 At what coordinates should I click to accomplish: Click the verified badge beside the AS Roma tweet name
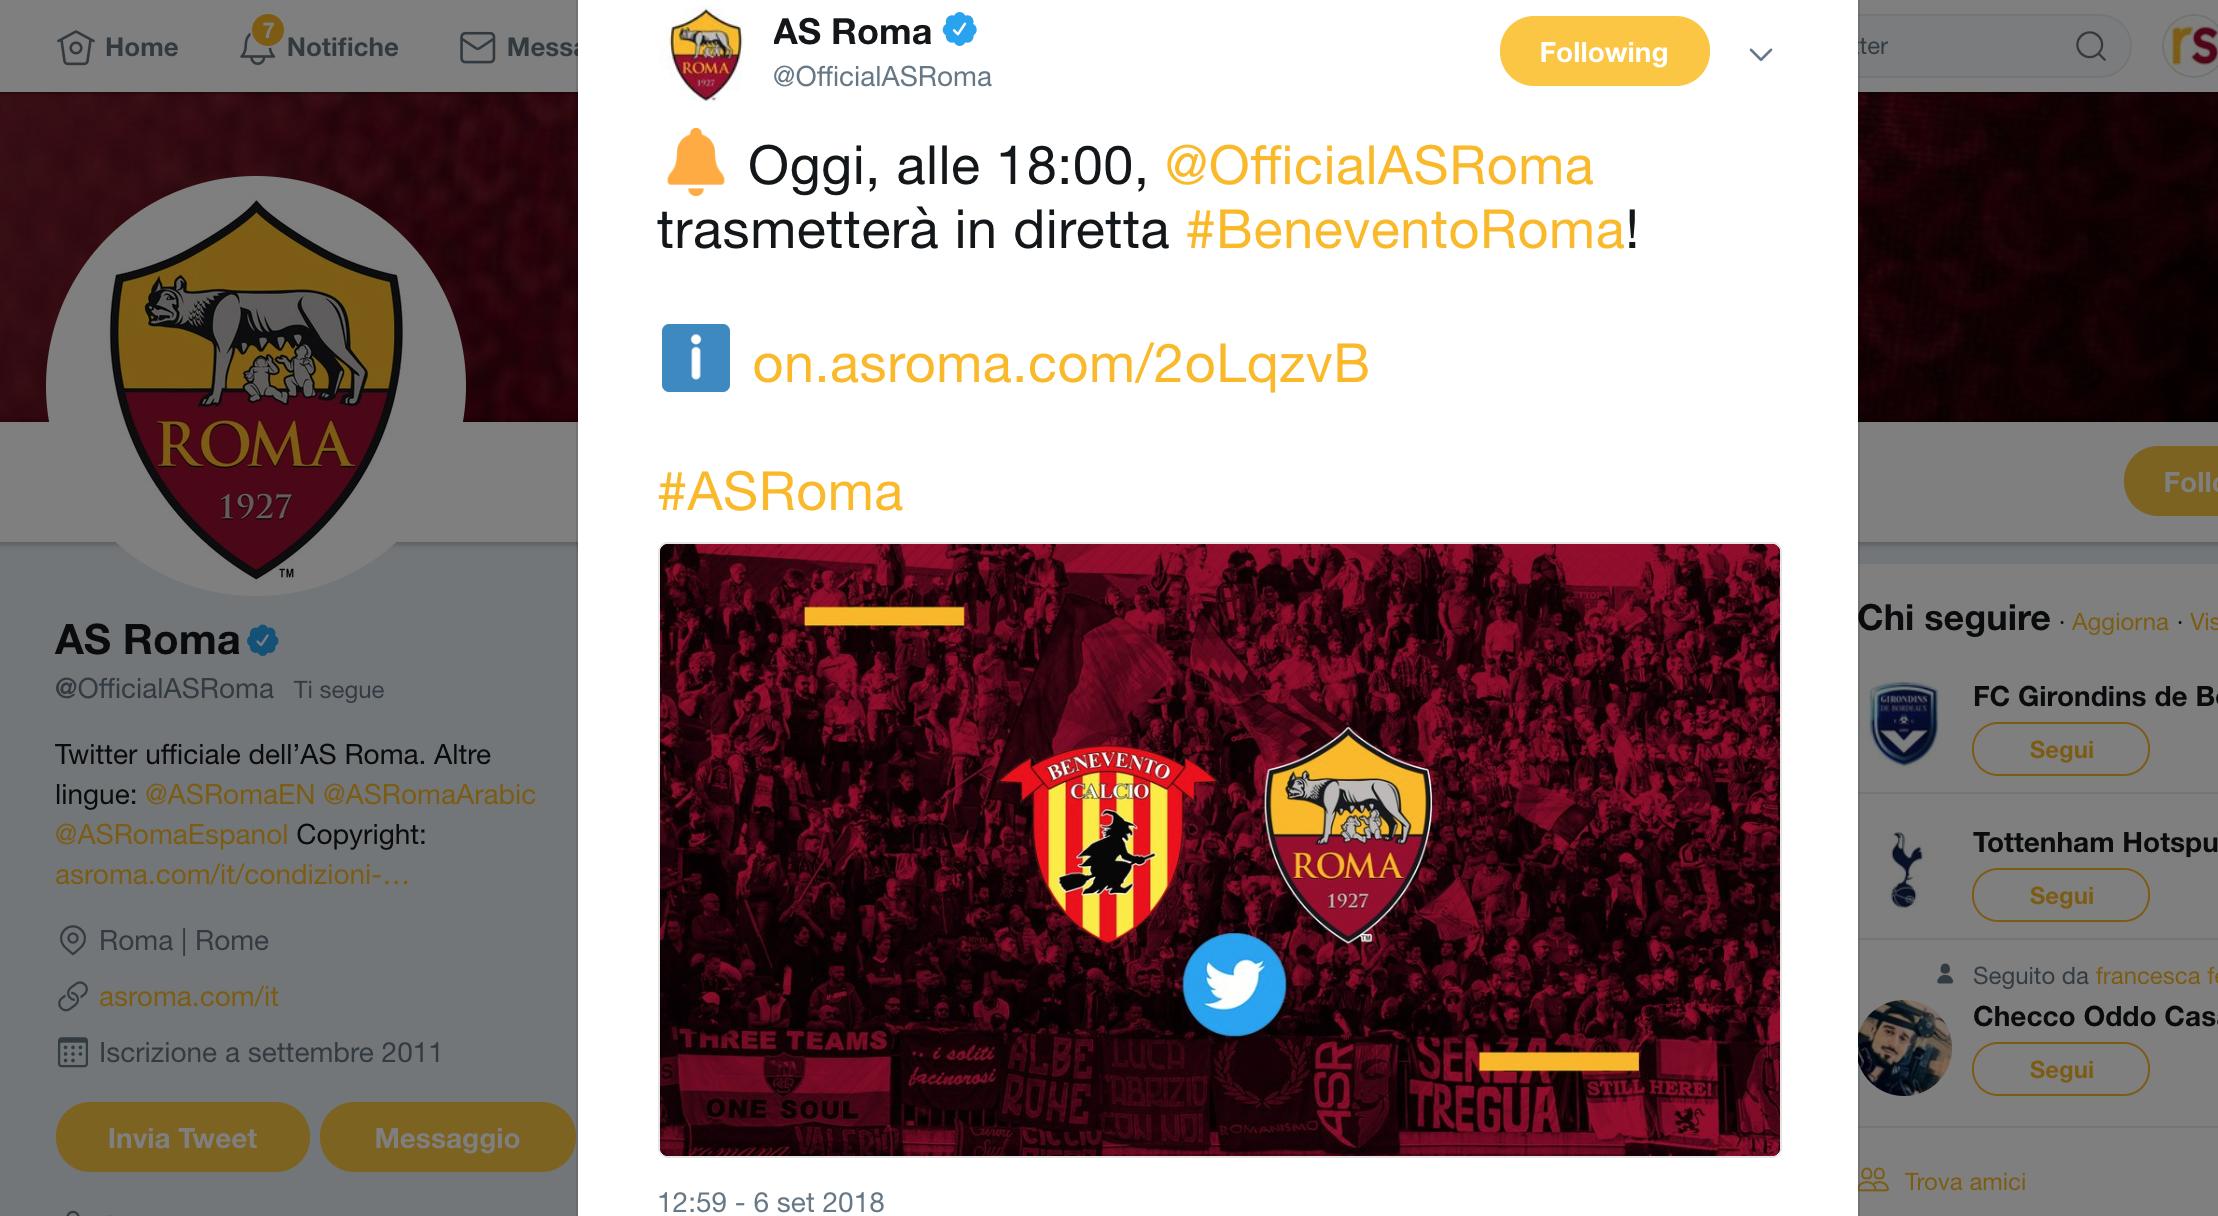tap(960, 31)
